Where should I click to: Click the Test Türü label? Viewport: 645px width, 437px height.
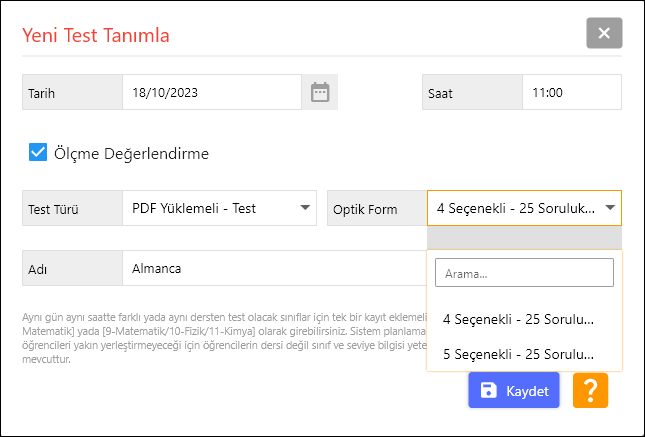point(54,210)
